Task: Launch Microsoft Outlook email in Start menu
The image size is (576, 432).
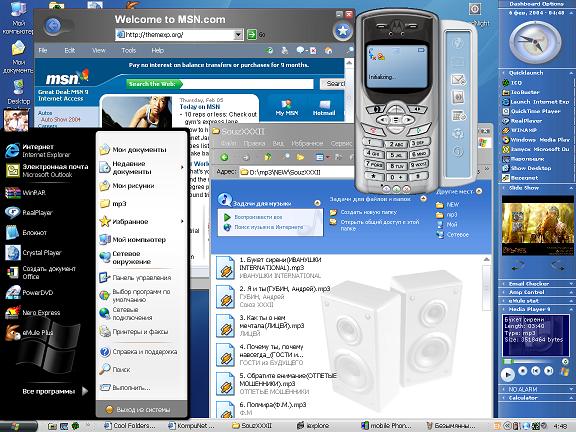Action: 47,170
